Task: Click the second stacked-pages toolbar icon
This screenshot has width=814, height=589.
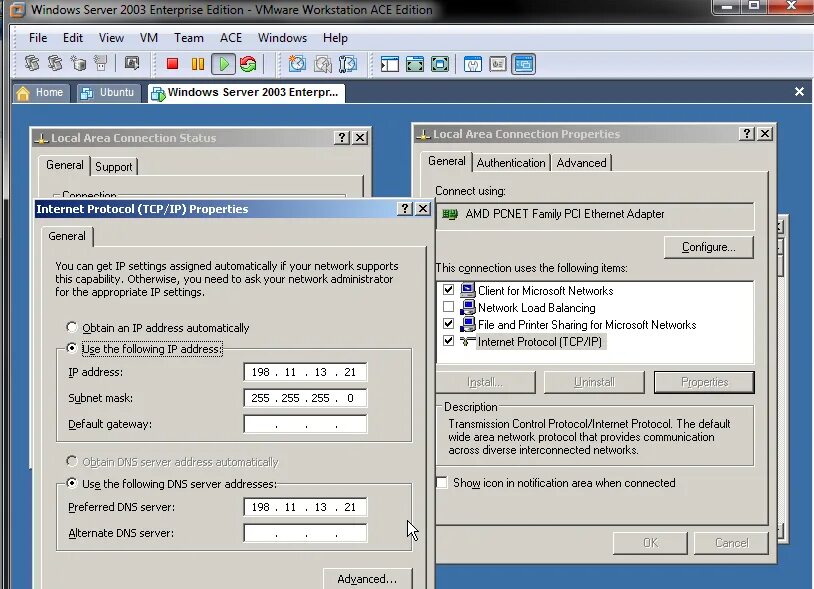Action: 55,64
